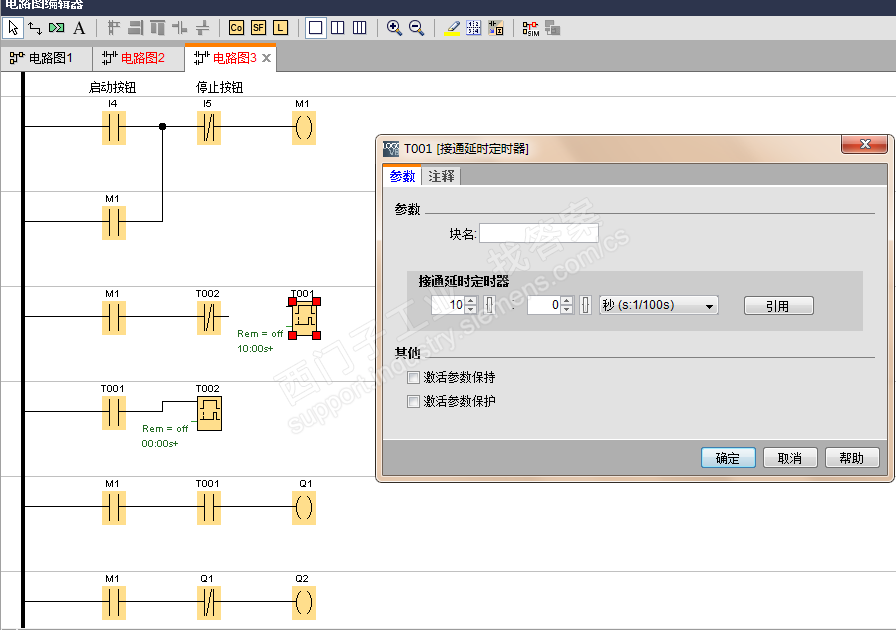Decrease the seconds value of 10
The width and height of the screenshot is (896, 630).
point(471,310)
